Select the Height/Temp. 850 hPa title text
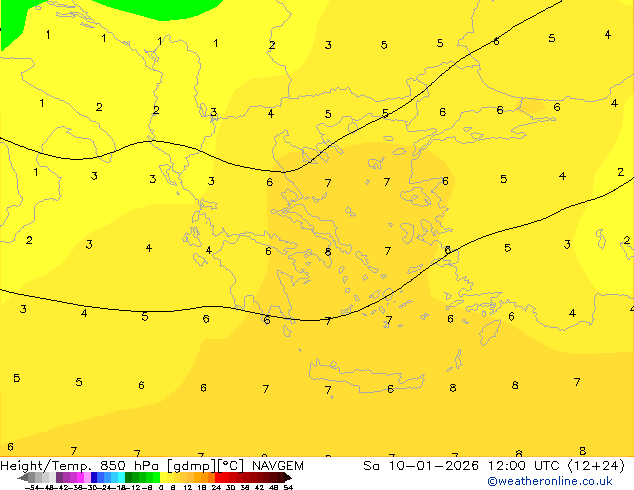Image resolution: width=634 pixels, height=490 pixels. coord(80,466)
